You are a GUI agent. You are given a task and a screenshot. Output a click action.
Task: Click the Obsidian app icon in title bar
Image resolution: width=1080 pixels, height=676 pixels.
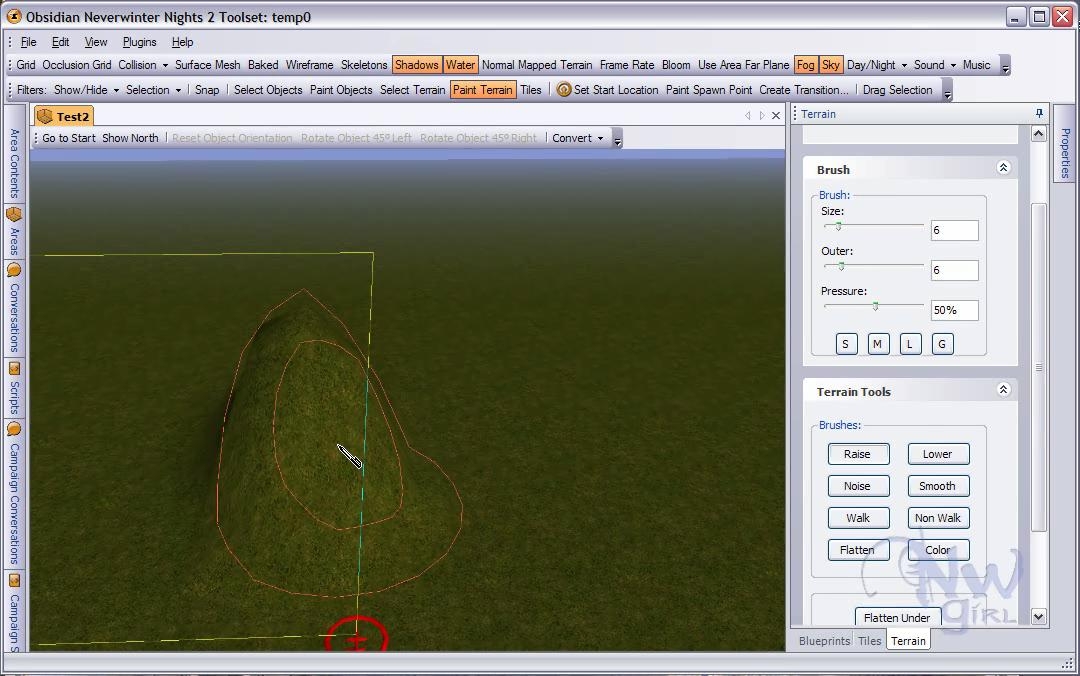13,16
